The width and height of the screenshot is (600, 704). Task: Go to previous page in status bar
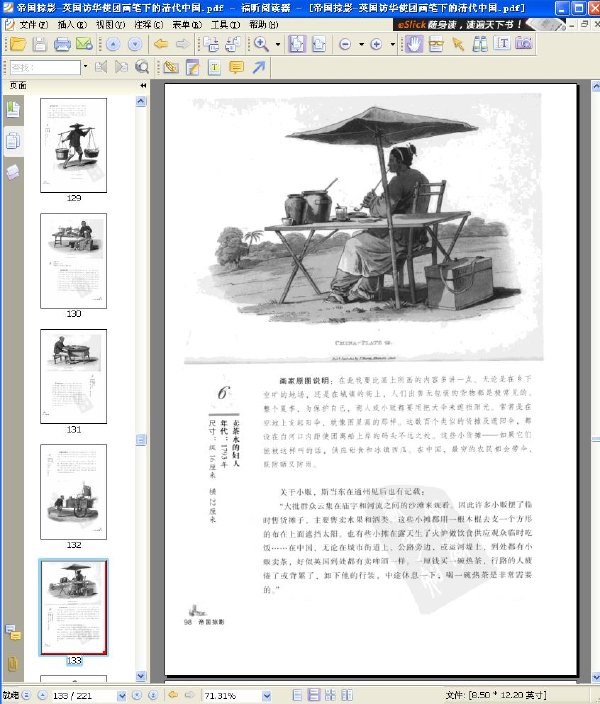tap(42, 695)
